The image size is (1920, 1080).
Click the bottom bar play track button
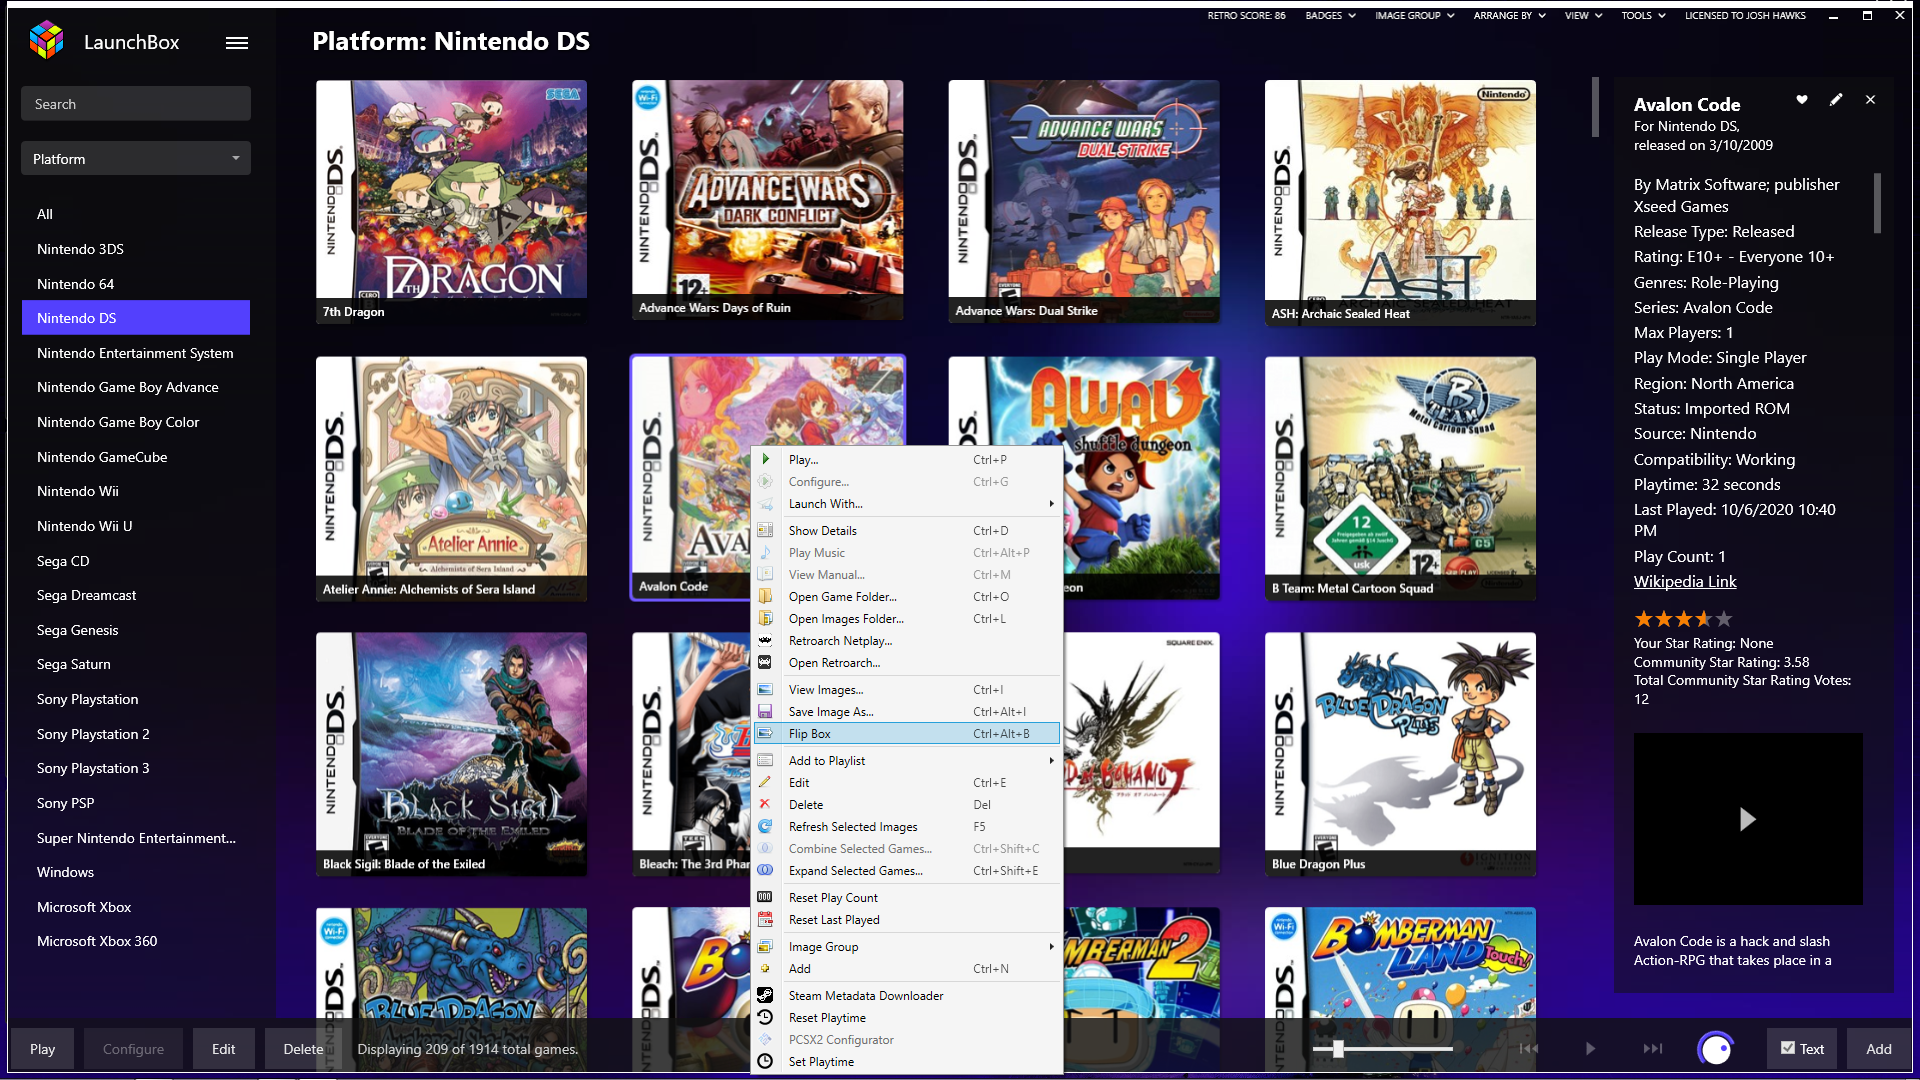pyautogui.click(x=1590, y=1048)
